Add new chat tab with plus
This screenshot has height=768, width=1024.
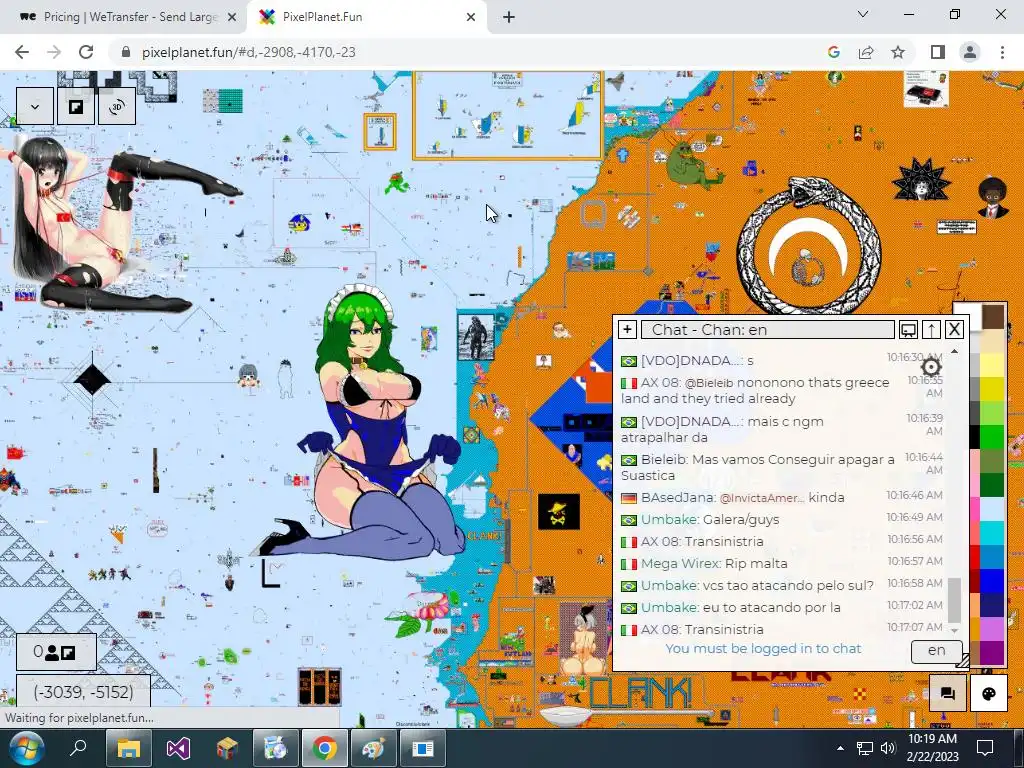[627, 329]
